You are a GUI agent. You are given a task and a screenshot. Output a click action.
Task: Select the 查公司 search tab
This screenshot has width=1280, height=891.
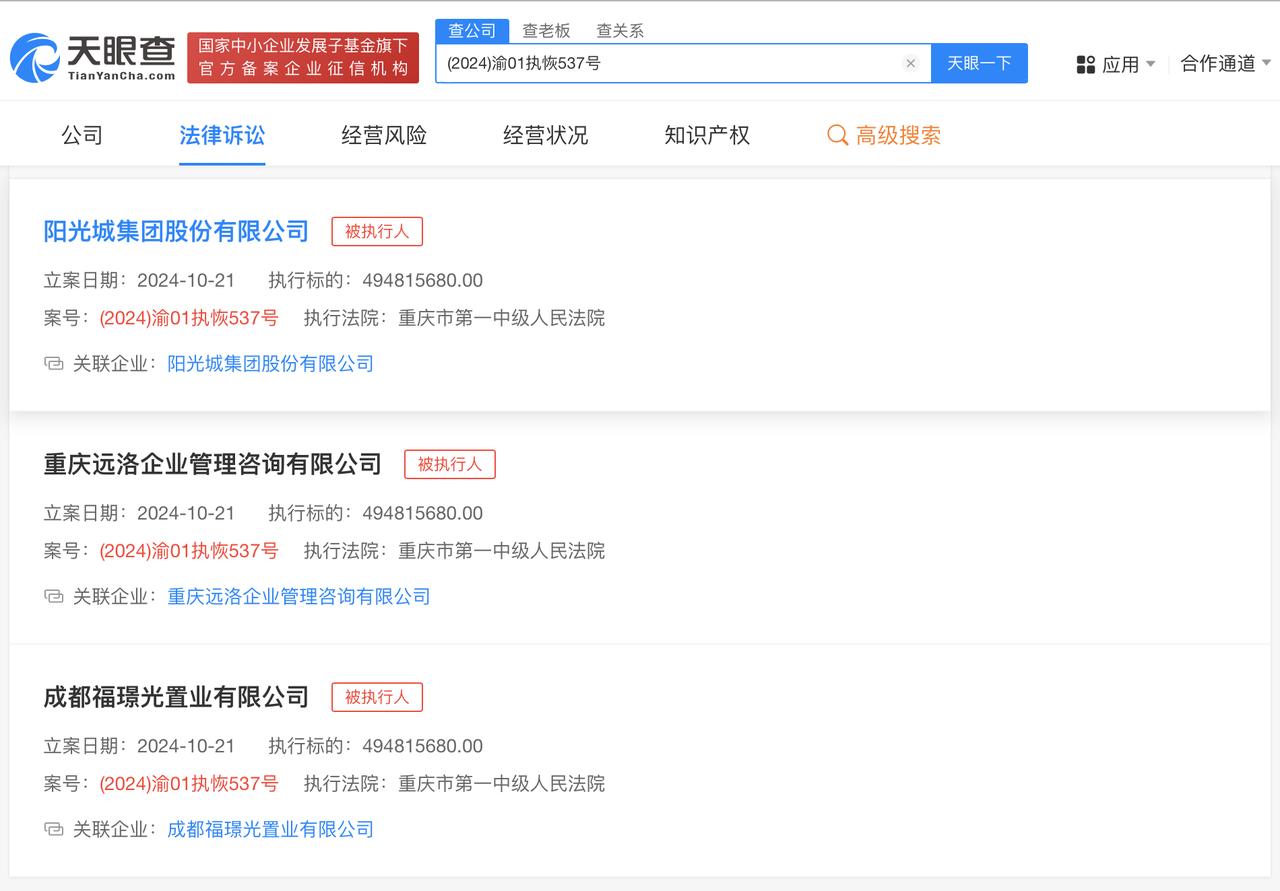[x=472, y=30]
